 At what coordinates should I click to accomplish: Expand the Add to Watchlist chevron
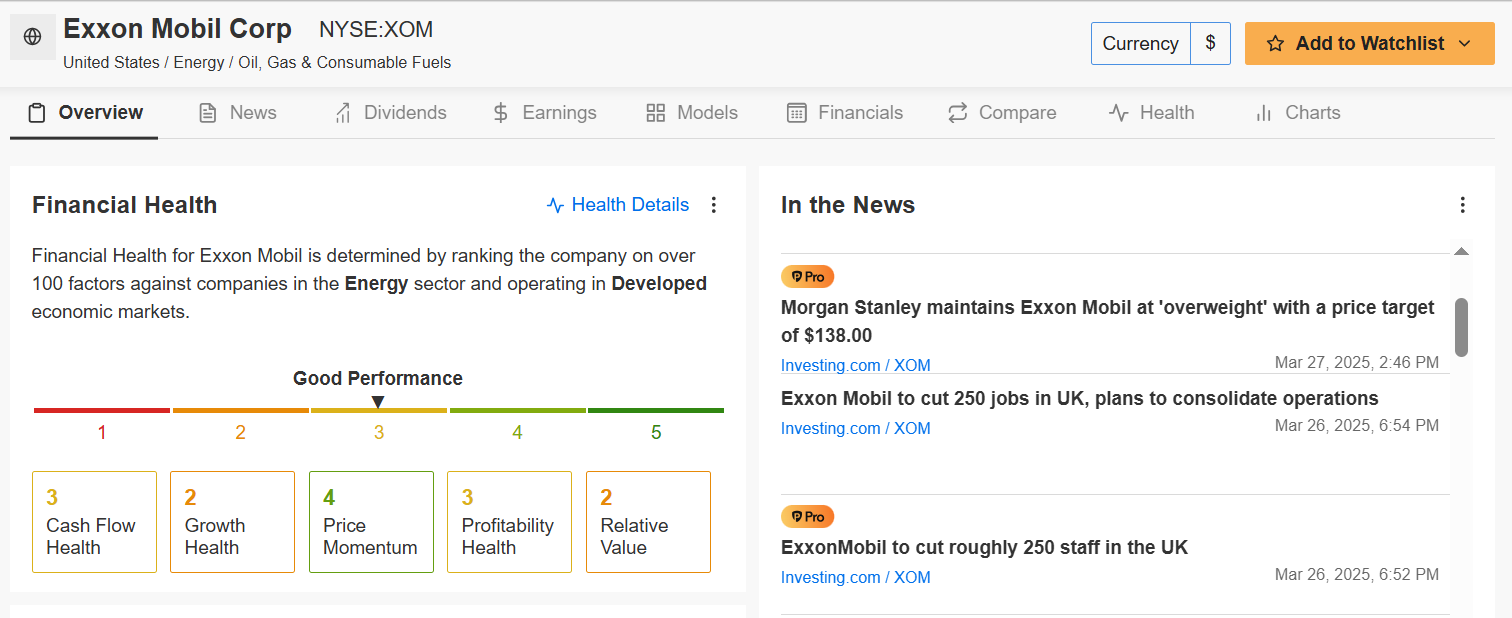(1465, 44)
